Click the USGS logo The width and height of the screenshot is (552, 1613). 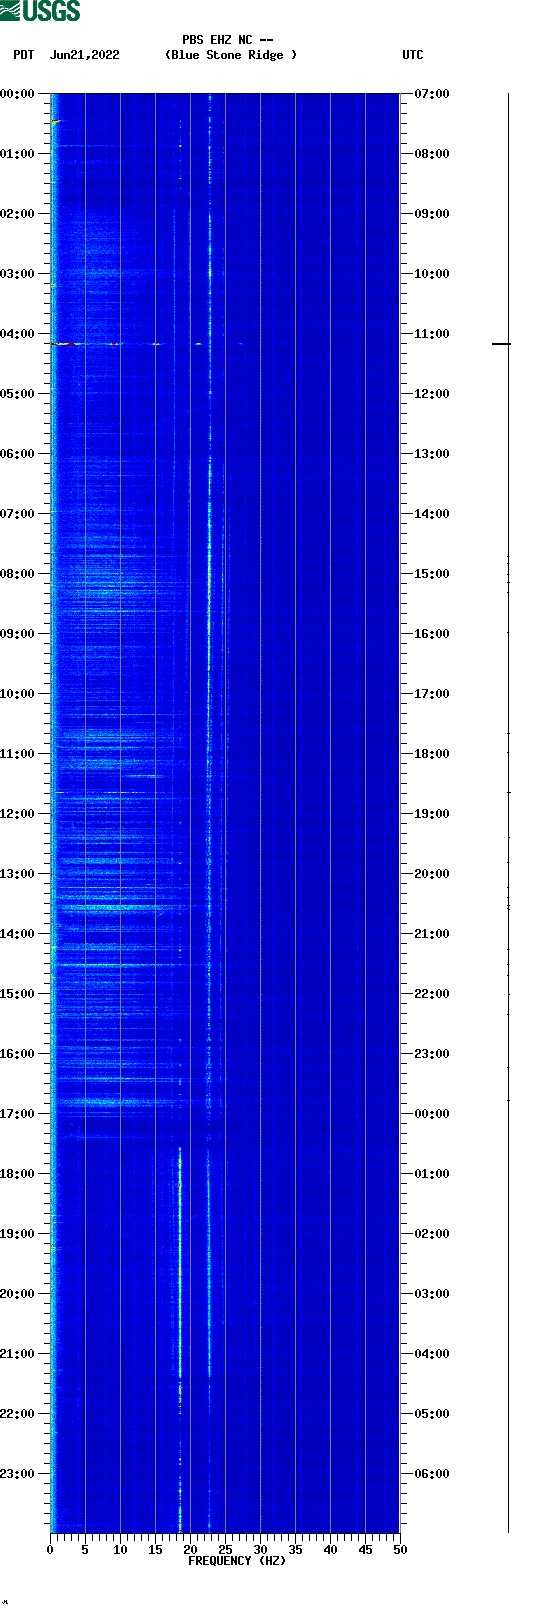(x=40, y=11)
